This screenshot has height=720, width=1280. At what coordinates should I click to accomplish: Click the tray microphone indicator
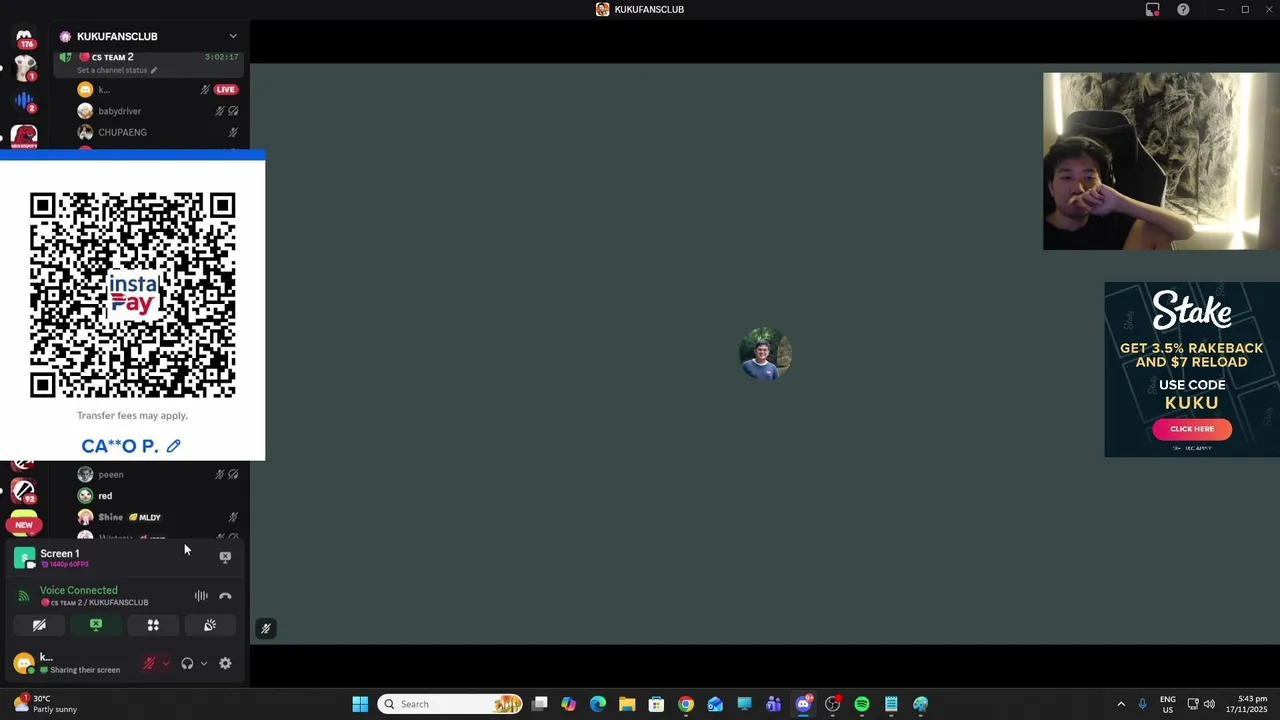pyautogui.click(x=1142, y=704)
